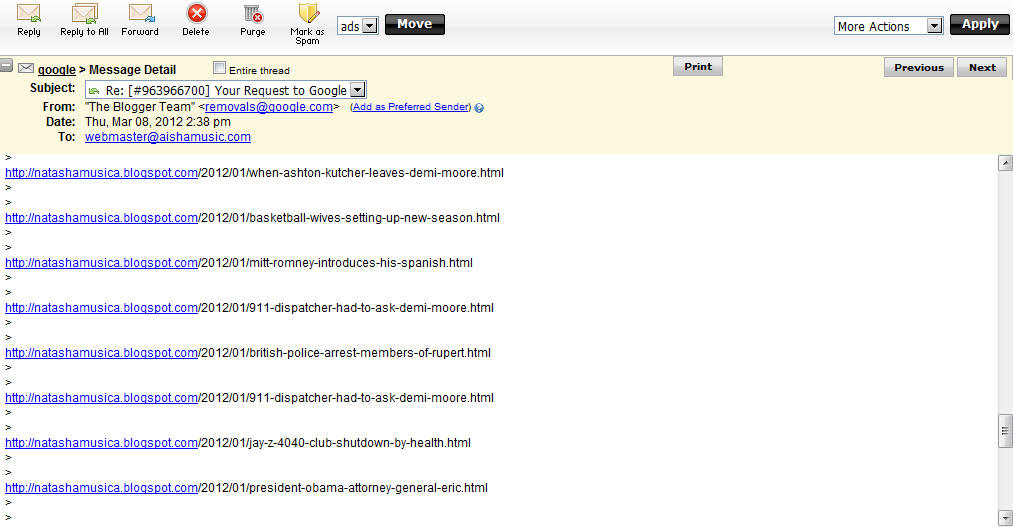The image size is (1013, 527).
Task: Open the mitt-romney-introduces-his-spanish link
Action: tap(101, 263)
